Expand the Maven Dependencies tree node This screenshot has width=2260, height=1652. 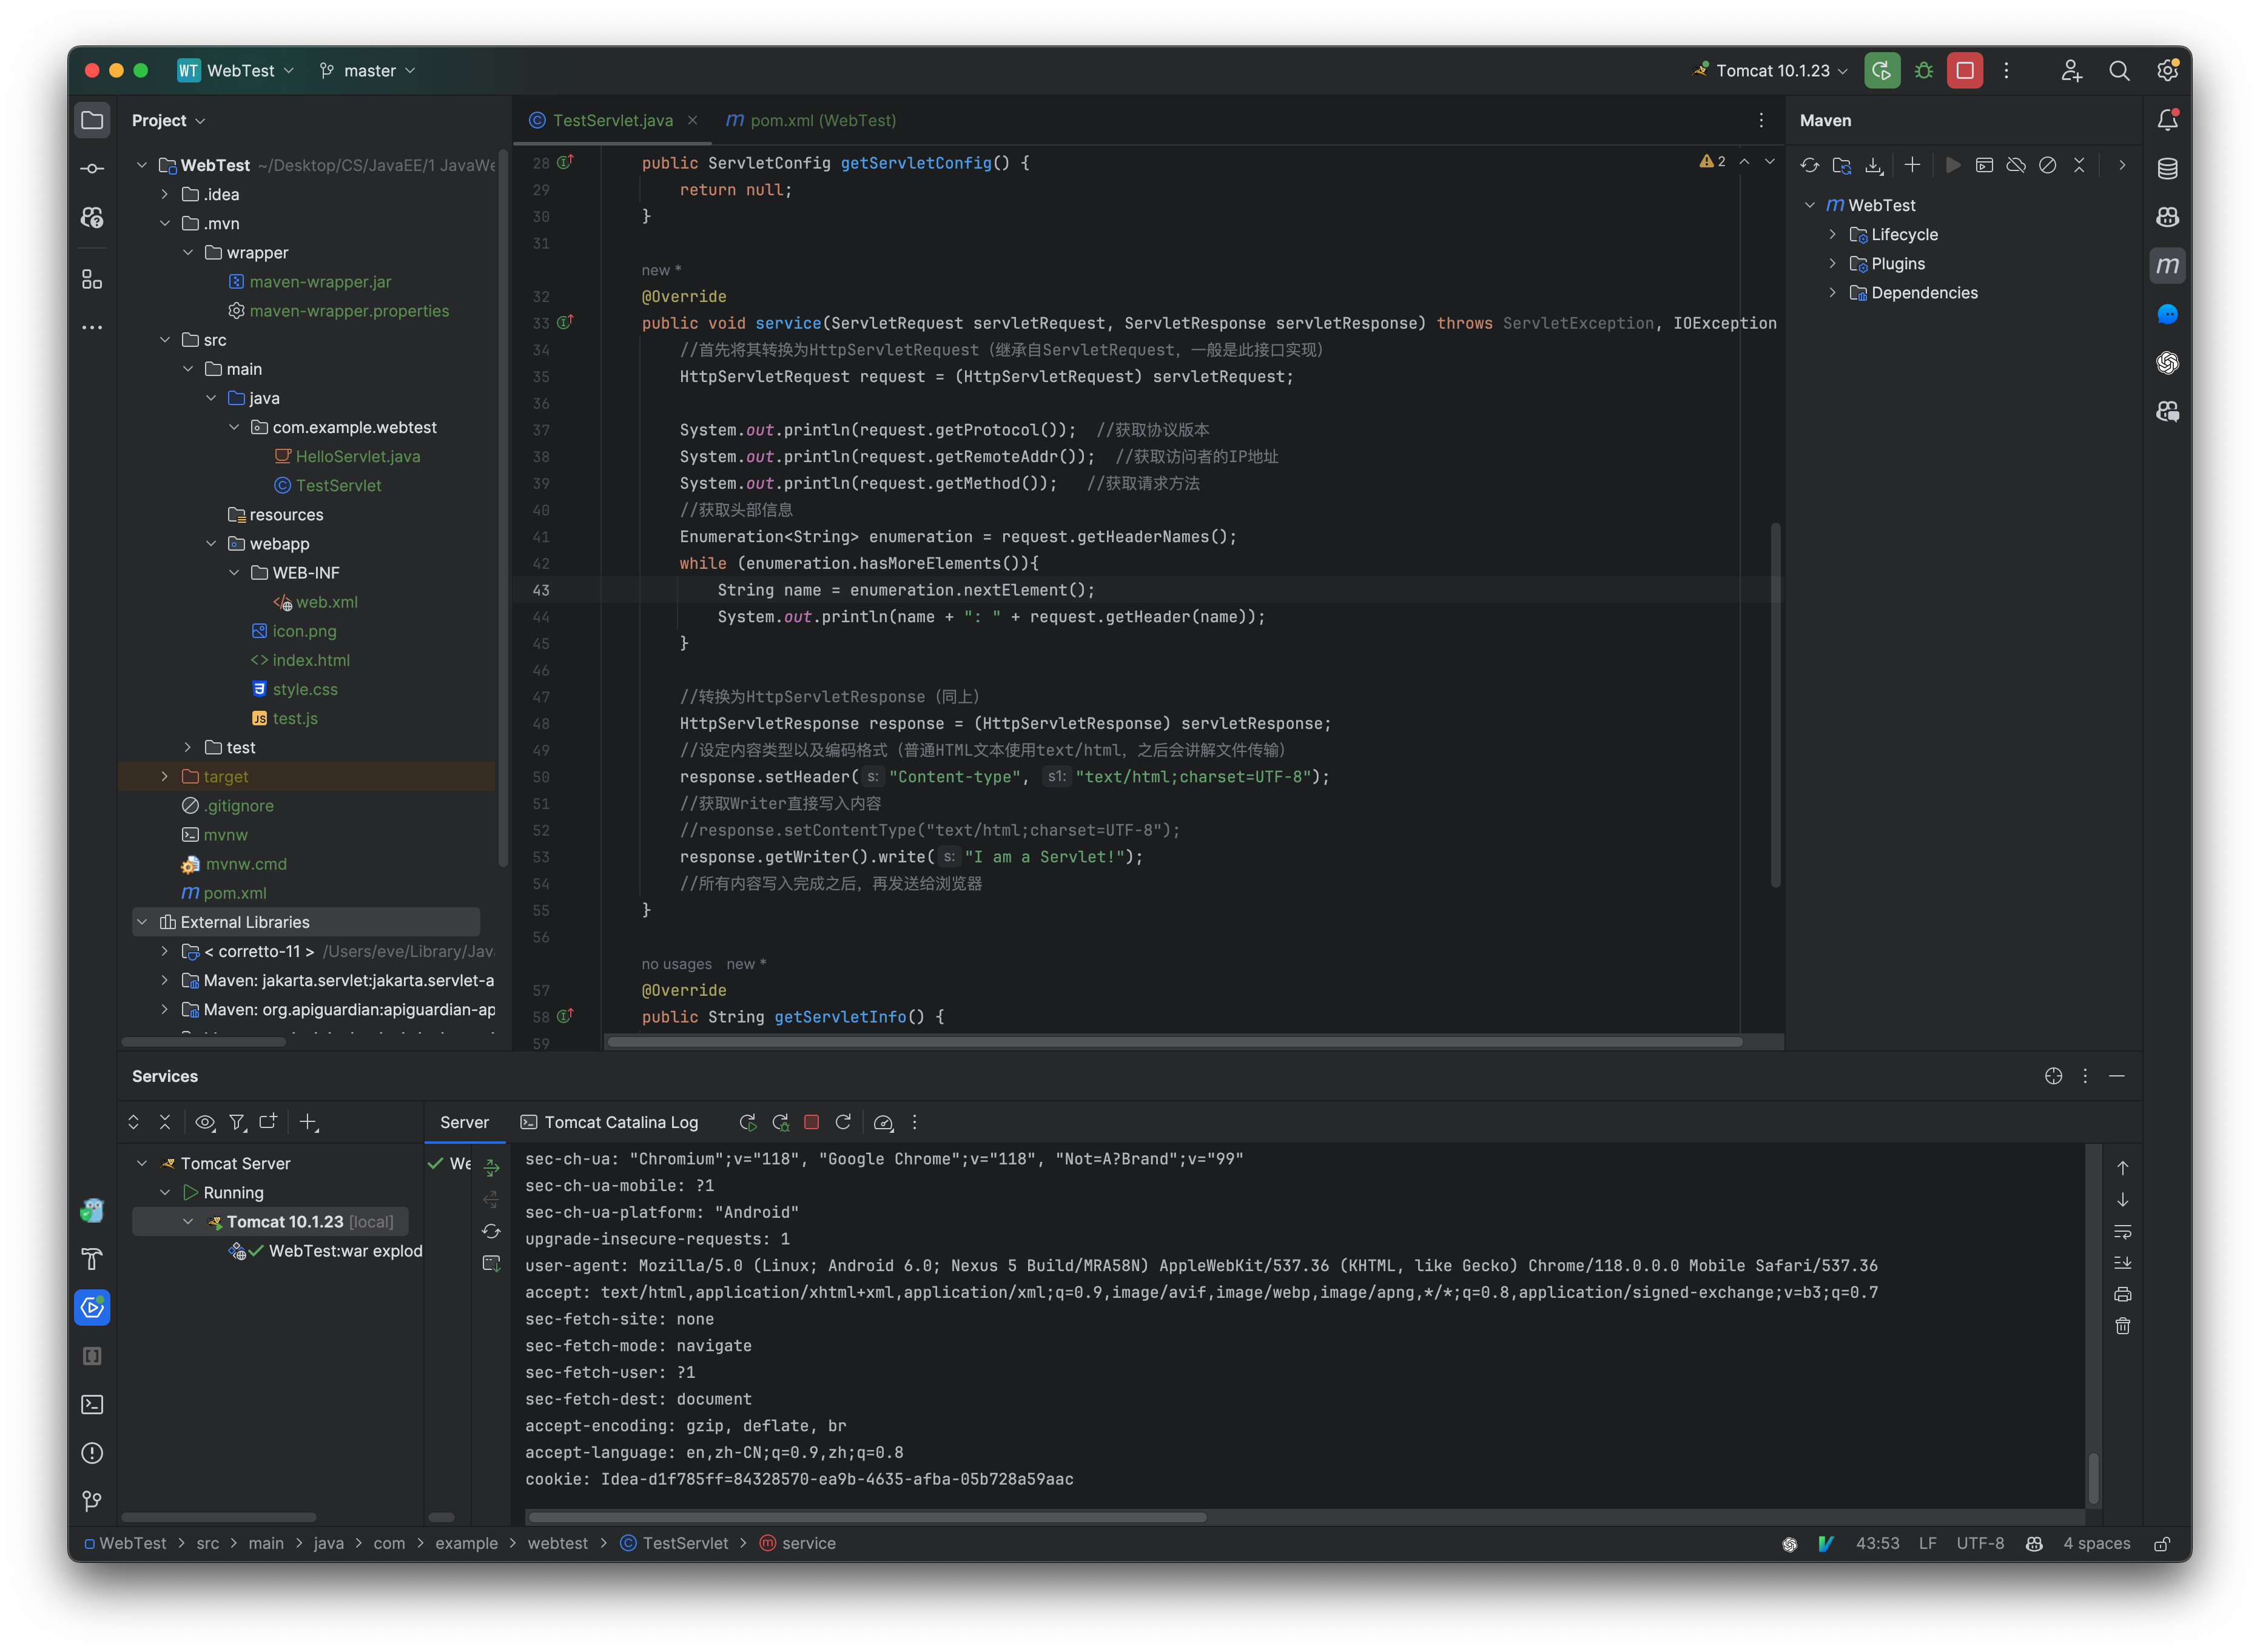click(x=1832, y=291)
